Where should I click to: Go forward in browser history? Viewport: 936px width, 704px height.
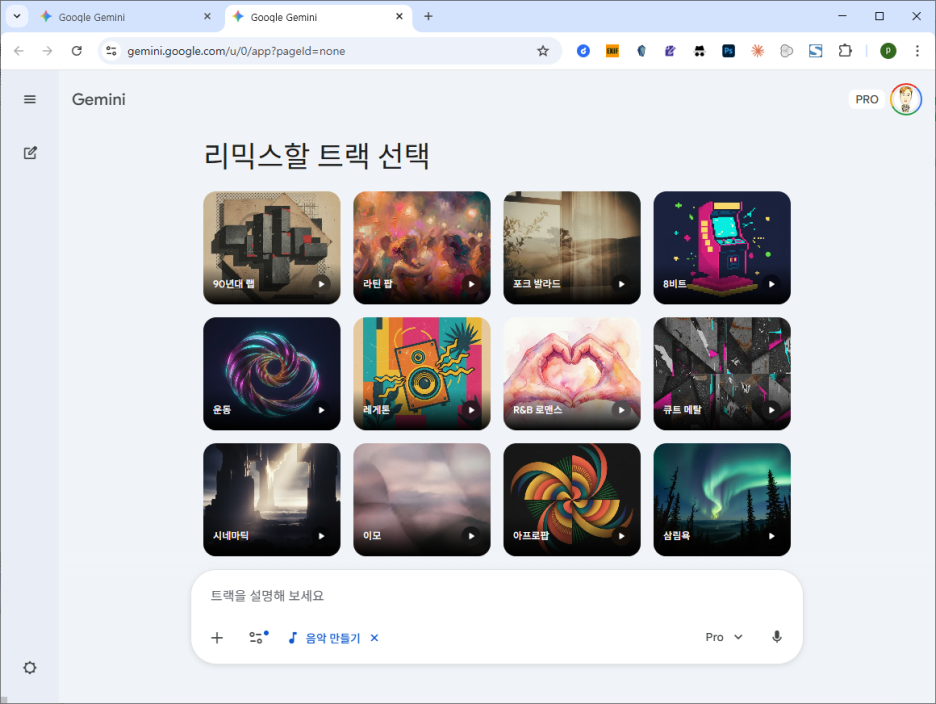[x=48, y=51]
